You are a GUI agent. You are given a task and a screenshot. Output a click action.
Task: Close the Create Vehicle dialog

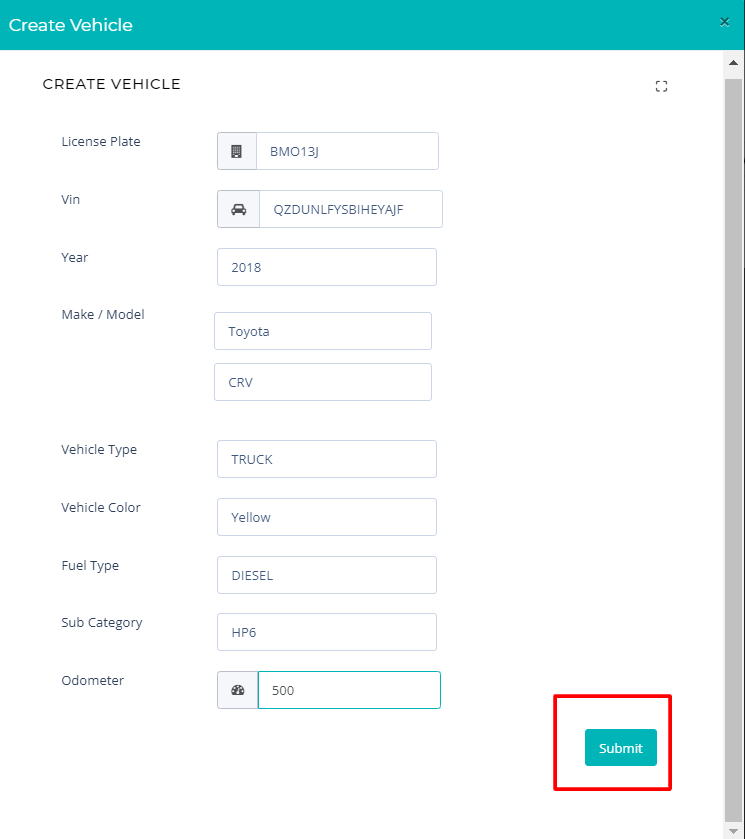724,22
